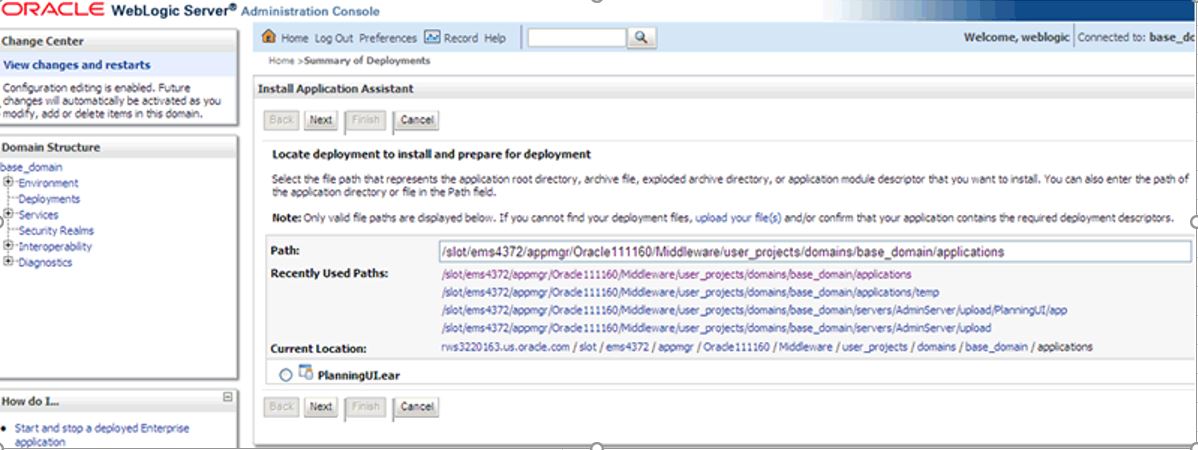Click the Path input field

click(x=815, y=251)
